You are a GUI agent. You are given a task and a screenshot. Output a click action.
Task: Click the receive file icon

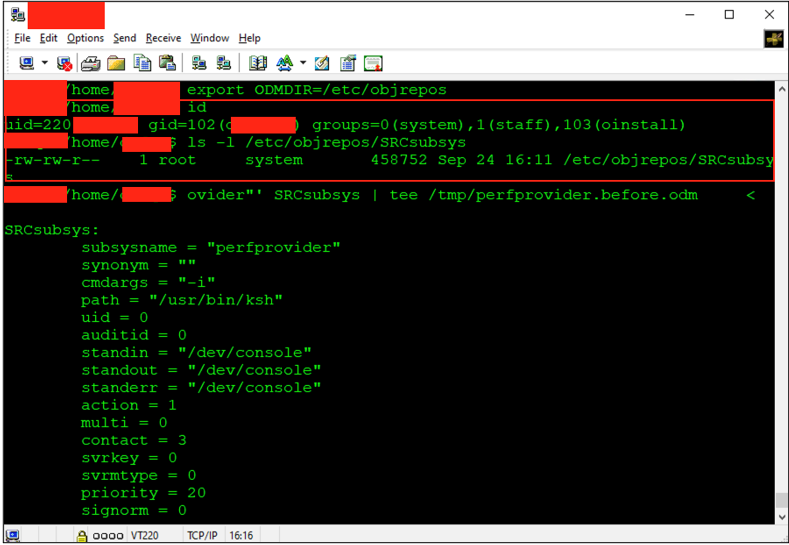click(x=224, y=63)
